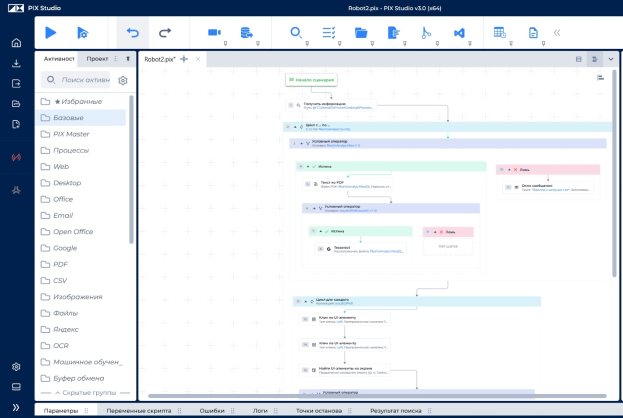This screenshot has height=418, width=623.
Task: Open settings gear in left sidebar
Action: (16, 366)
